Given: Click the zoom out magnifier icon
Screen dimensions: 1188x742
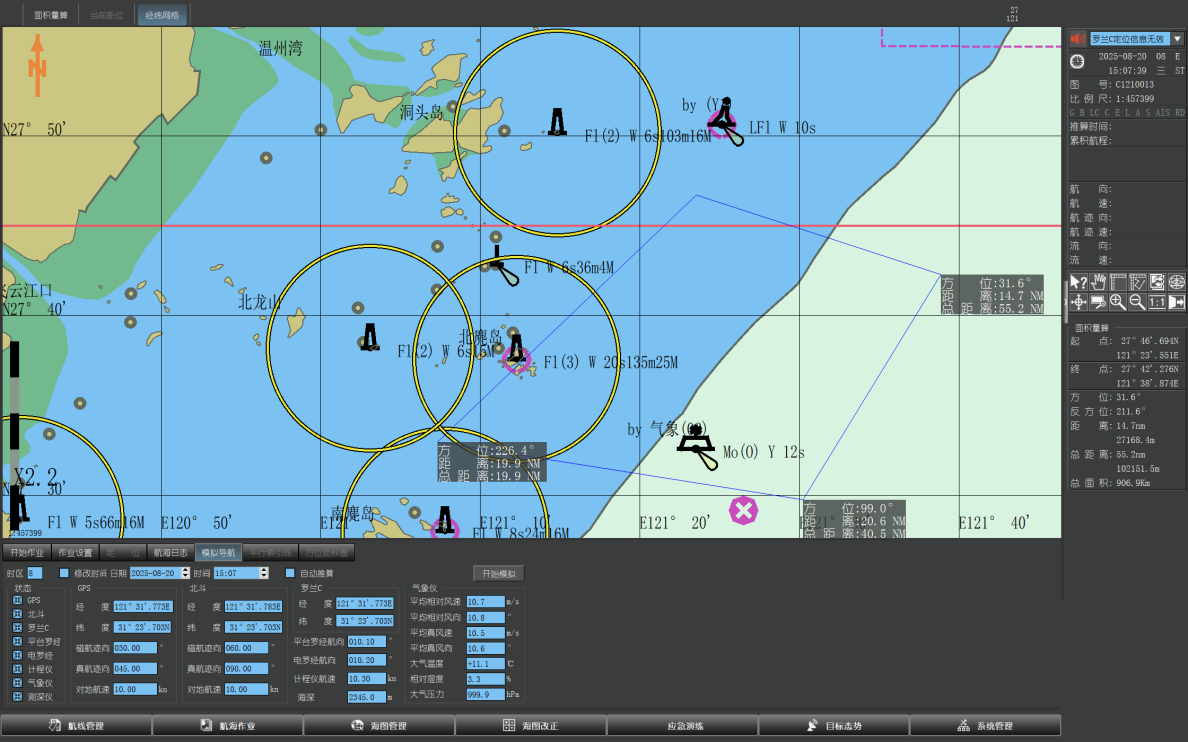Looking at the screenshot, I should 1137,301.
